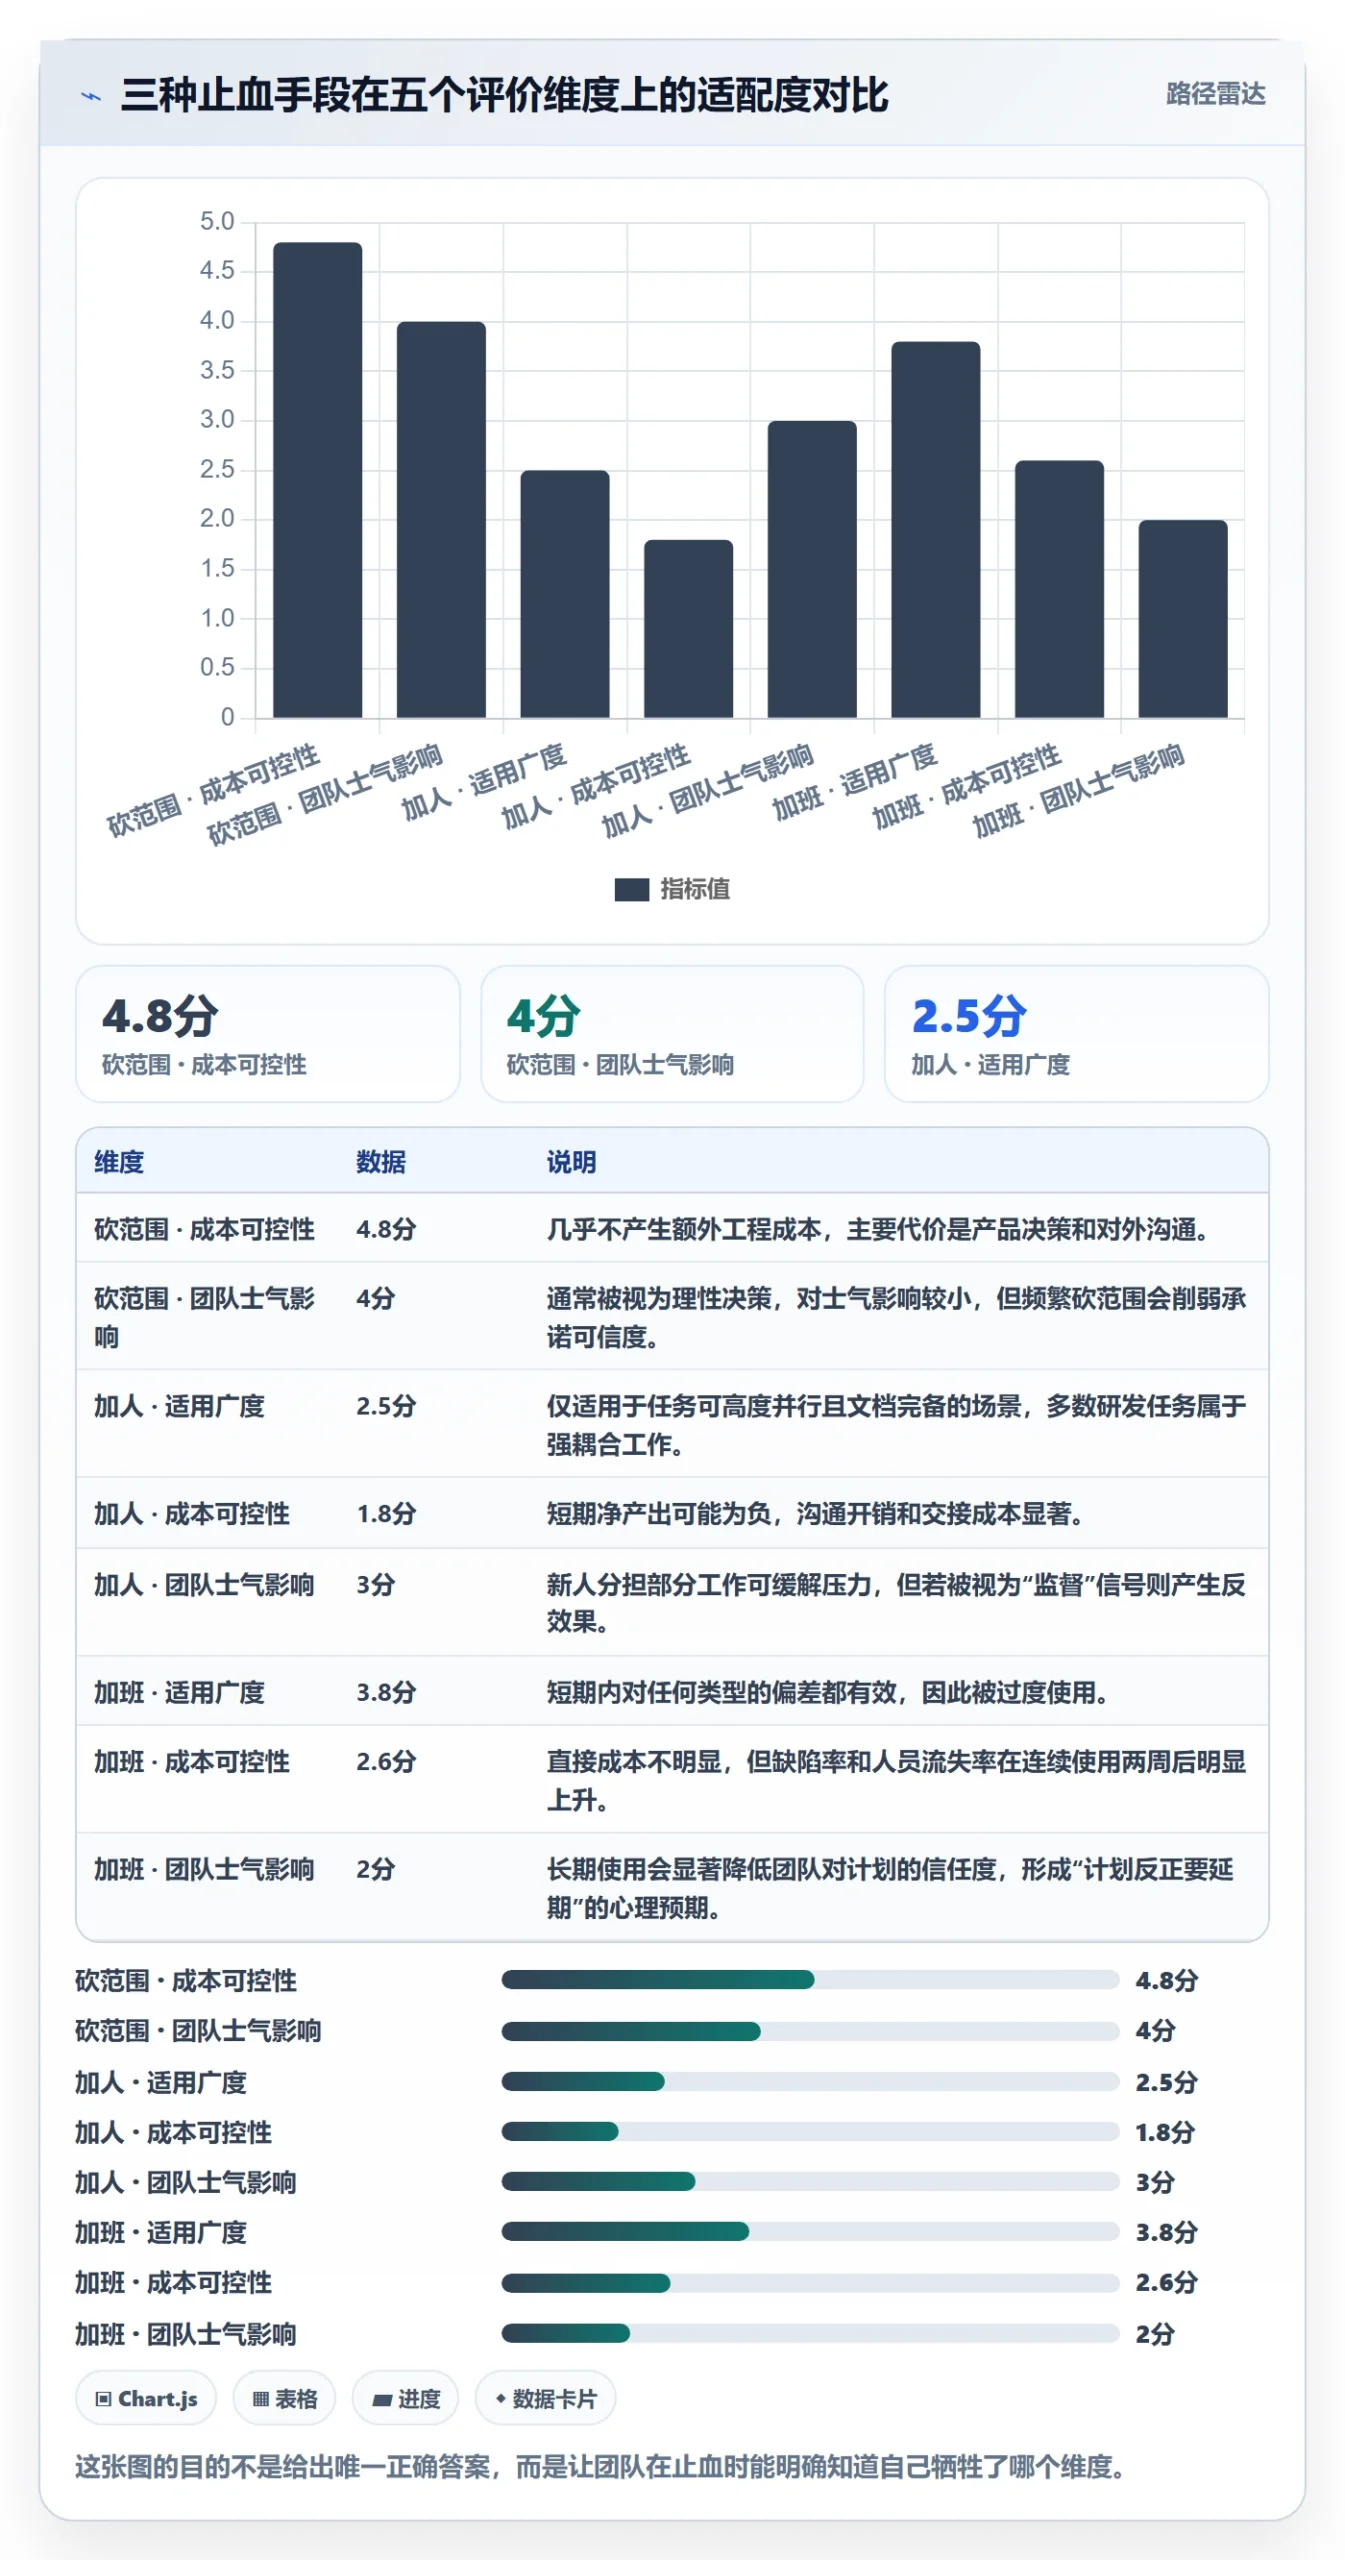Click the 砍范围·成本可控性 progress bar
This screenshot has width=1345, height=2560.
point(810,1980)
